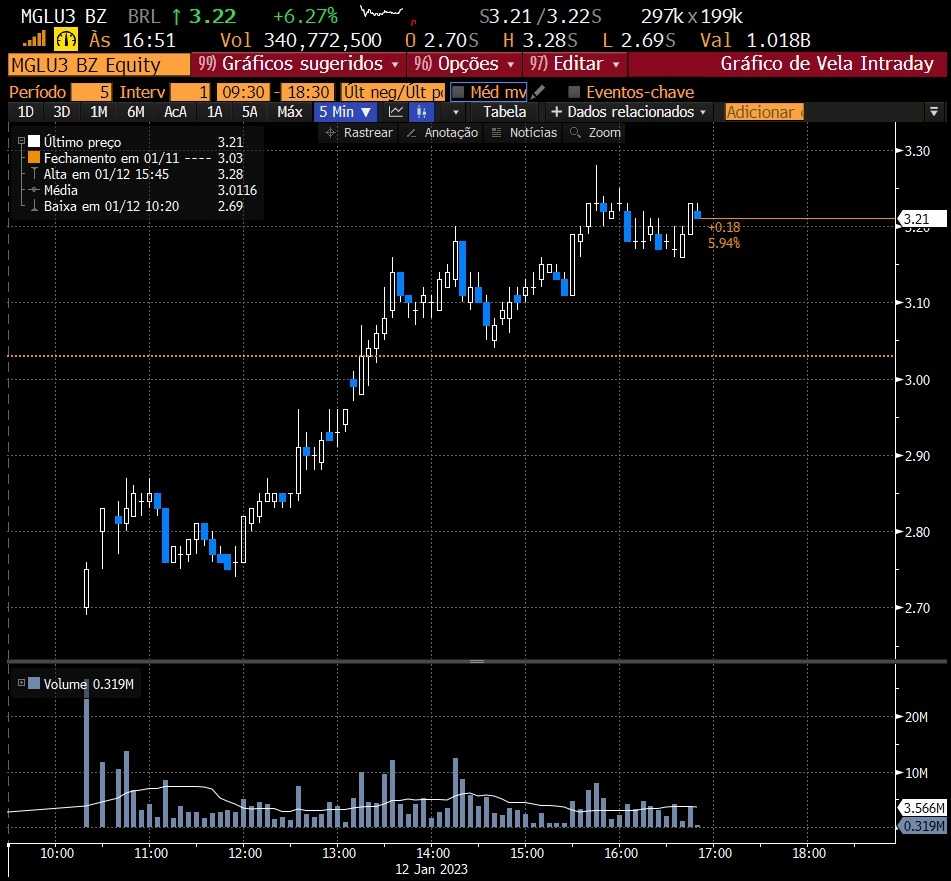Image resolution: width=951 pixels, height=881 pixels.
Task: Toggle the Eventos-chave checkbox
Action: point(574,92)
